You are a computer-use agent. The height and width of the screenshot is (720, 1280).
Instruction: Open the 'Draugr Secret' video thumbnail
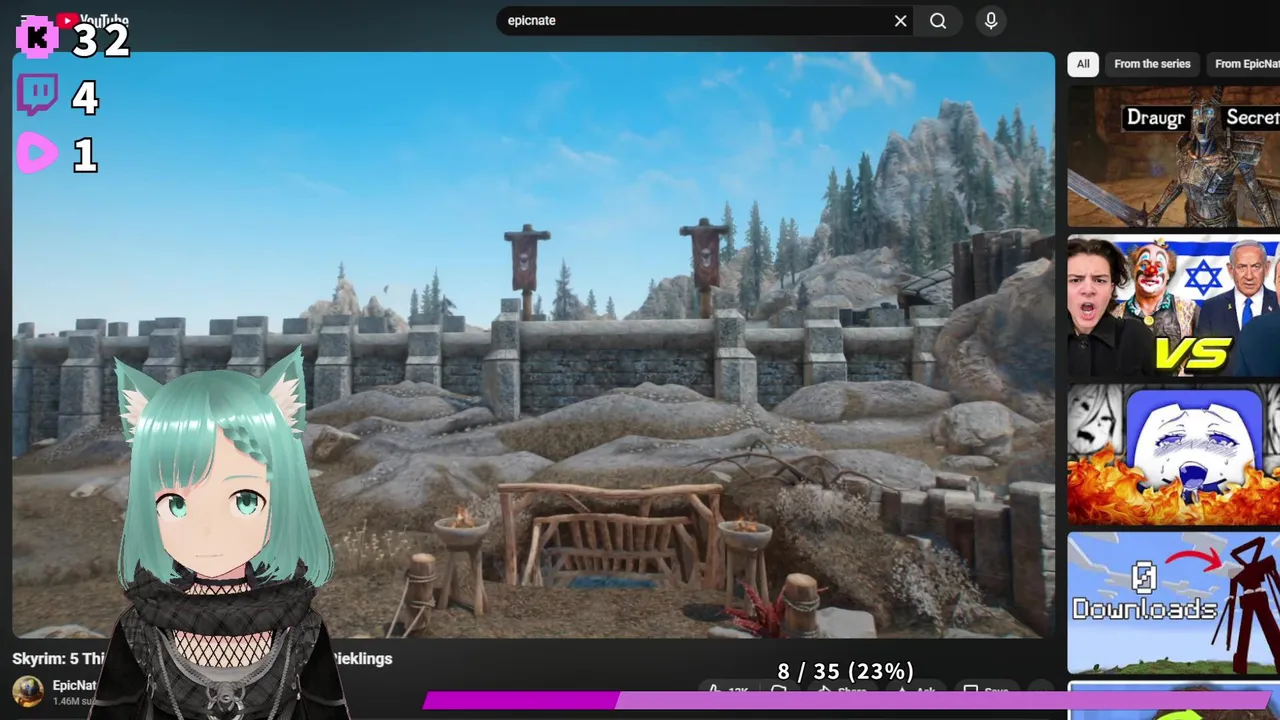(x=1174, y=157)
